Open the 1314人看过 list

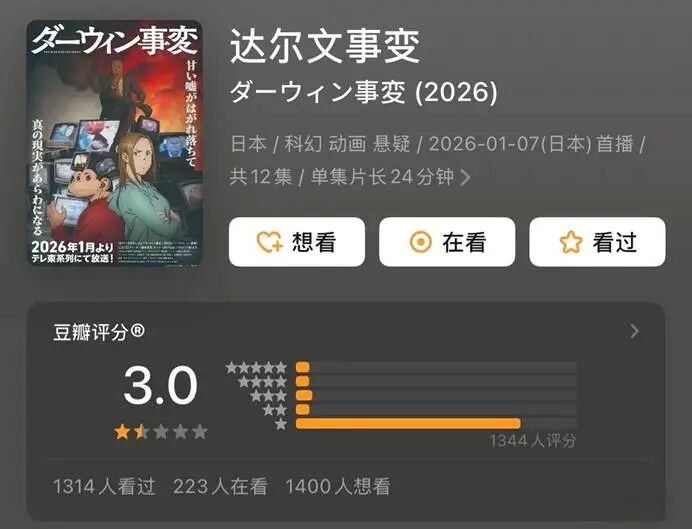pos(104,487)
